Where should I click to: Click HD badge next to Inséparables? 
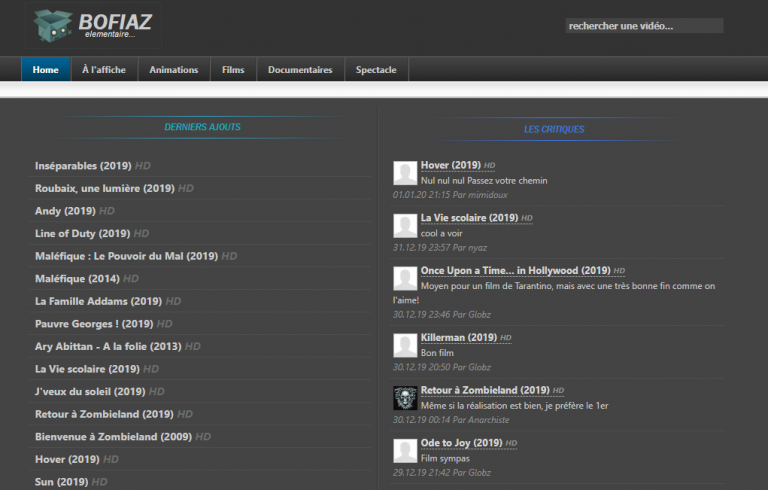coord(143,166)
